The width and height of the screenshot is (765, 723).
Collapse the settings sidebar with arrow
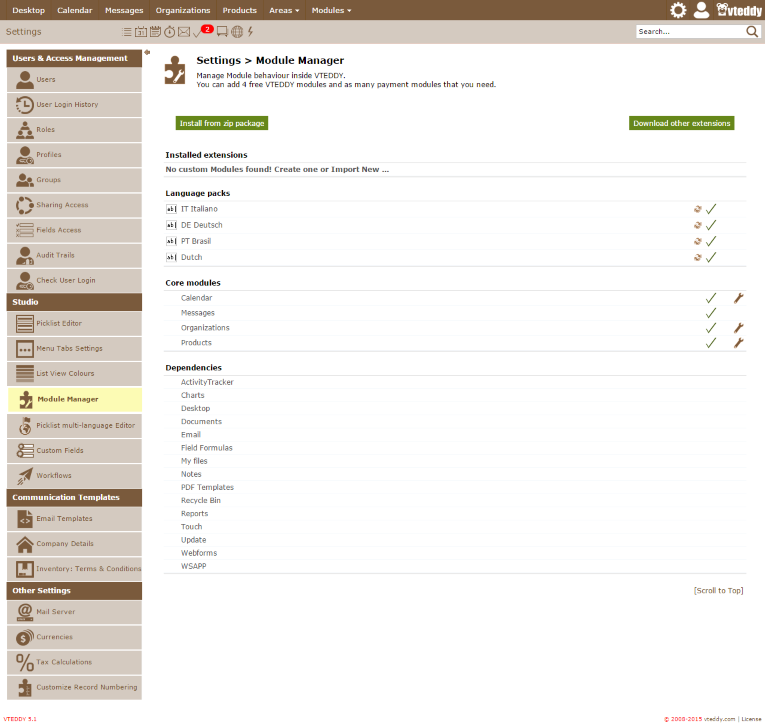[147, 52]
